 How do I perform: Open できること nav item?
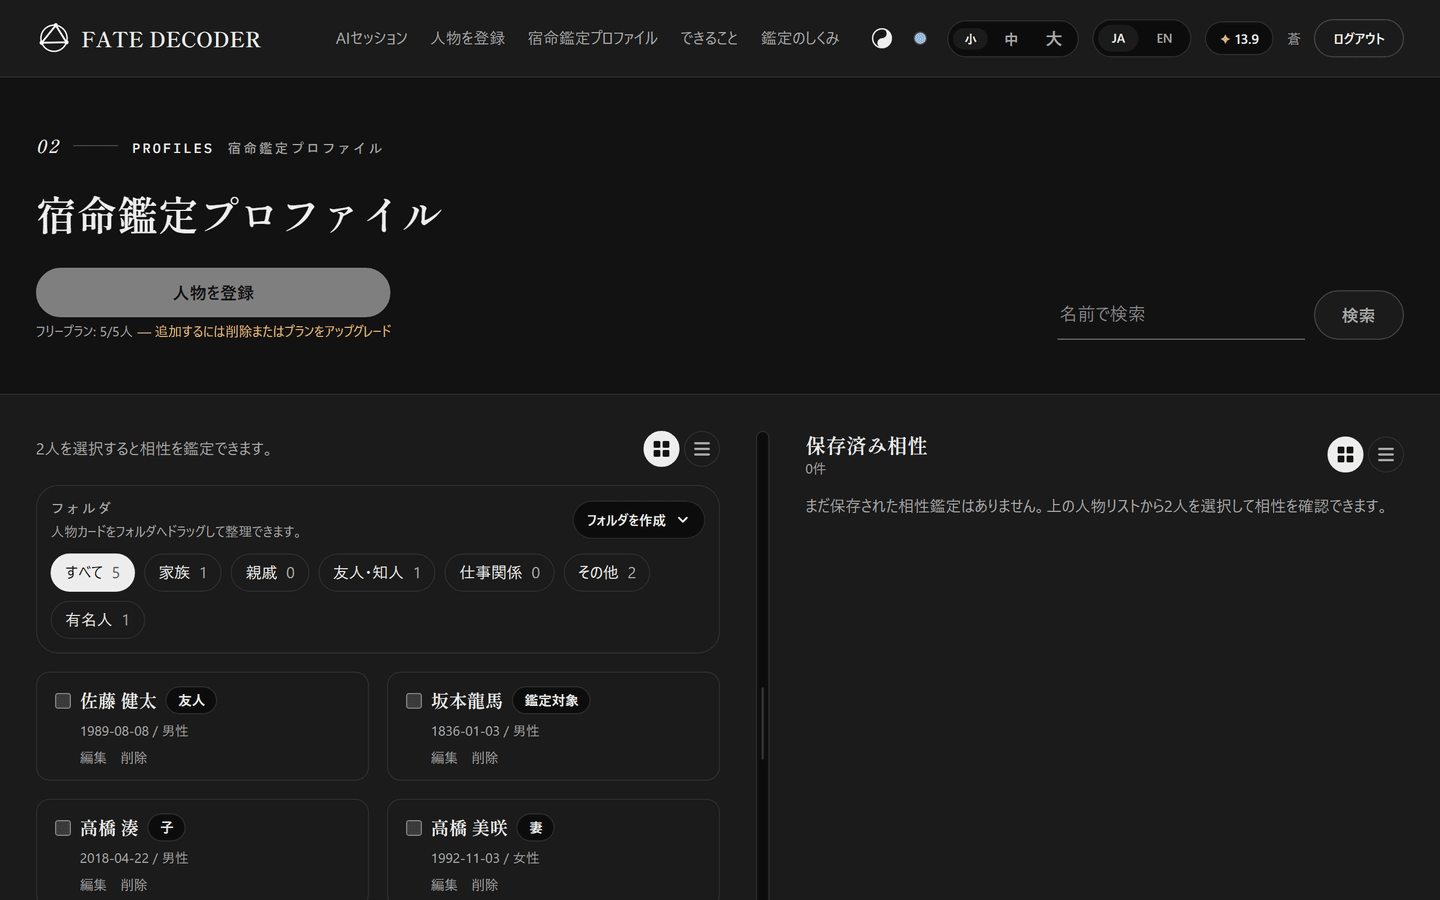[x=709, y=38]
